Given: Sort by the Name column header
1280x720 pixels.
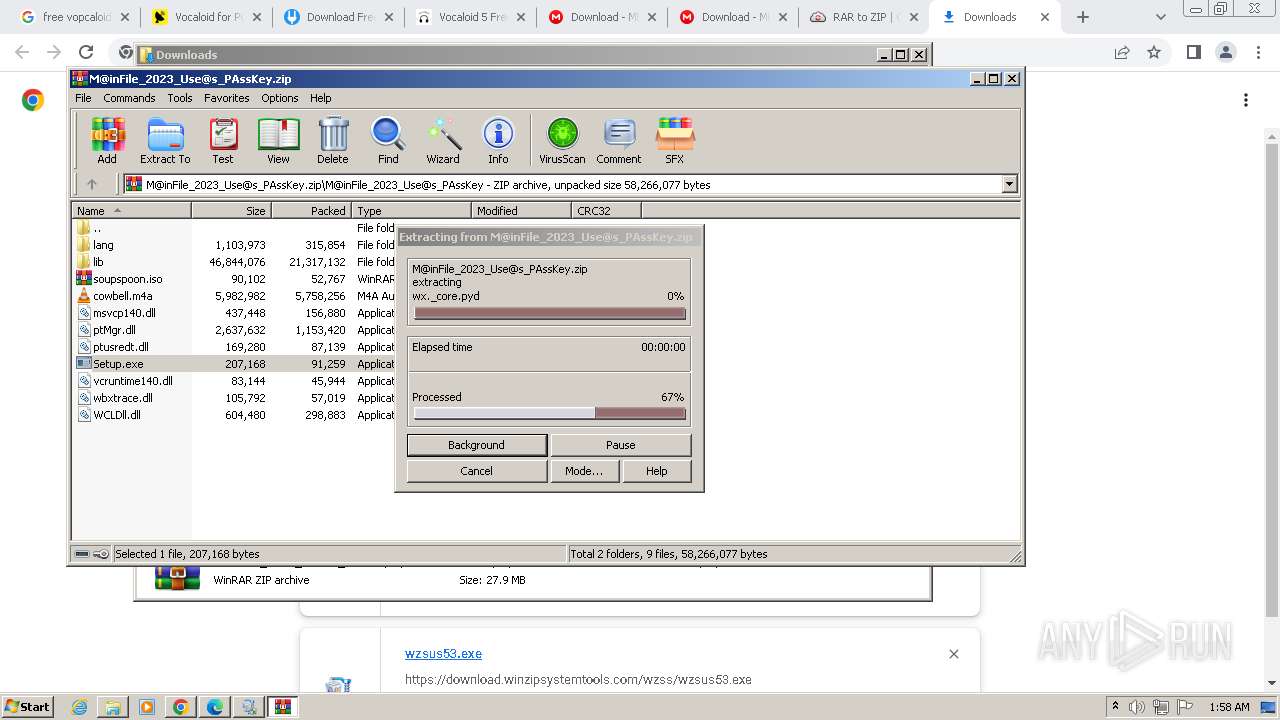Looking at the screenshot, I should pos(131,211).
